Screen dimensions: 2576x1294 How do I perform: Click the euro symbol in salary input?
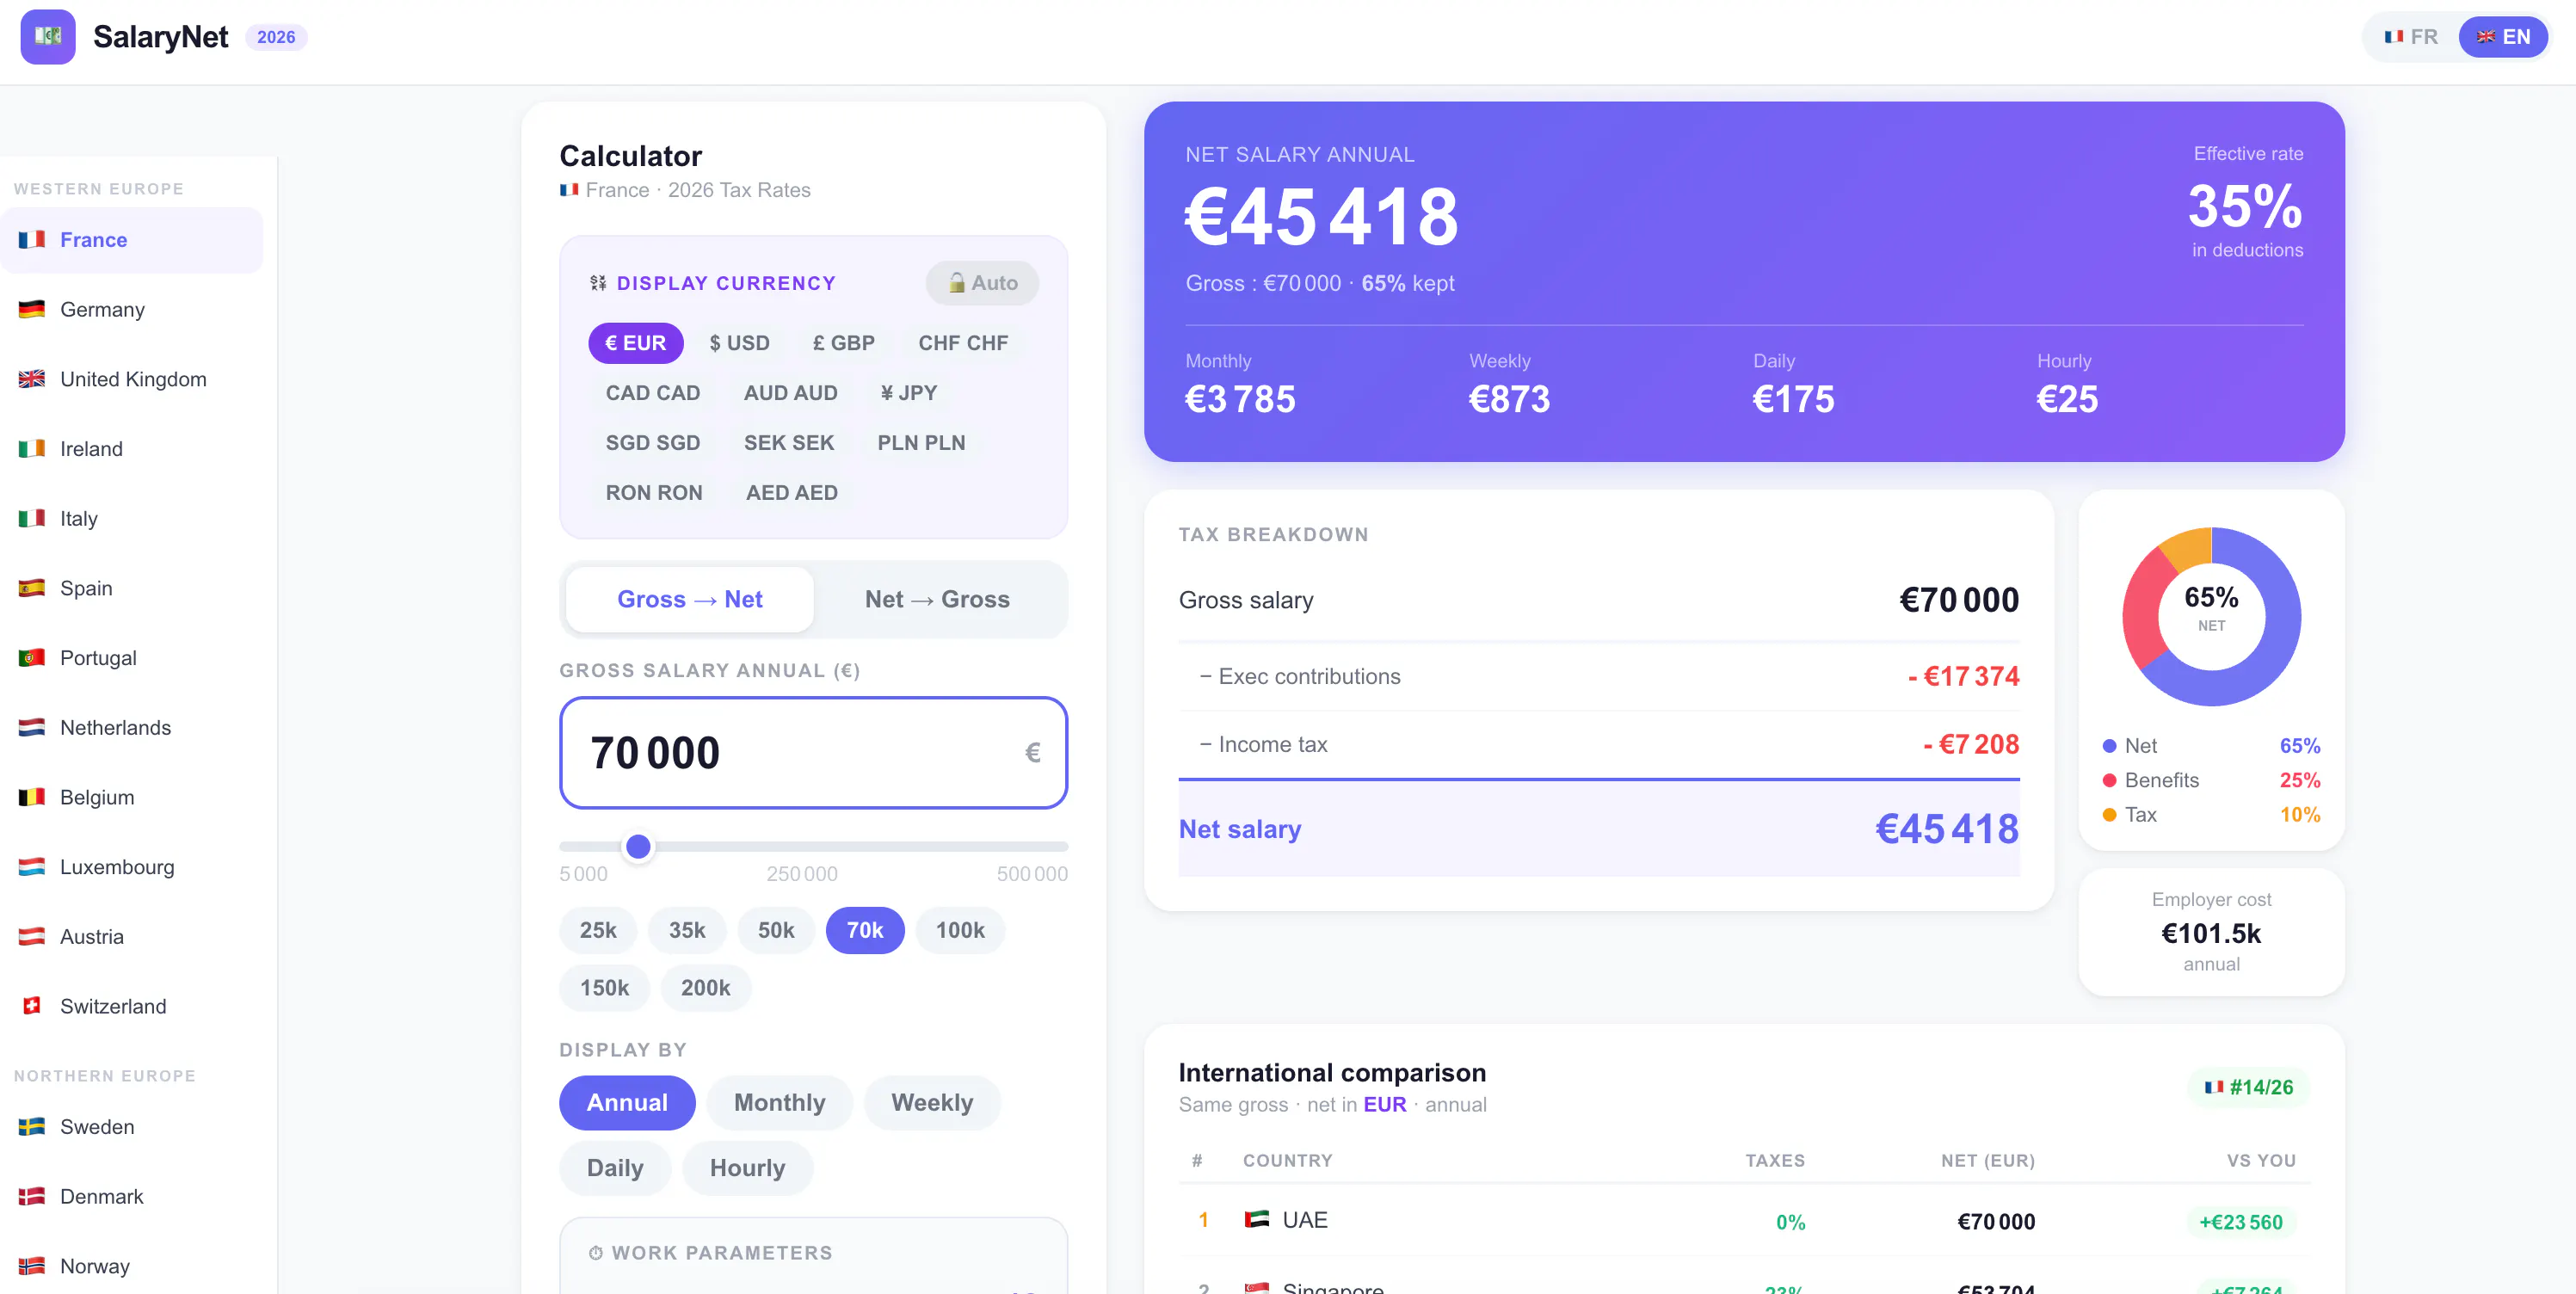tap(1033, 752)
